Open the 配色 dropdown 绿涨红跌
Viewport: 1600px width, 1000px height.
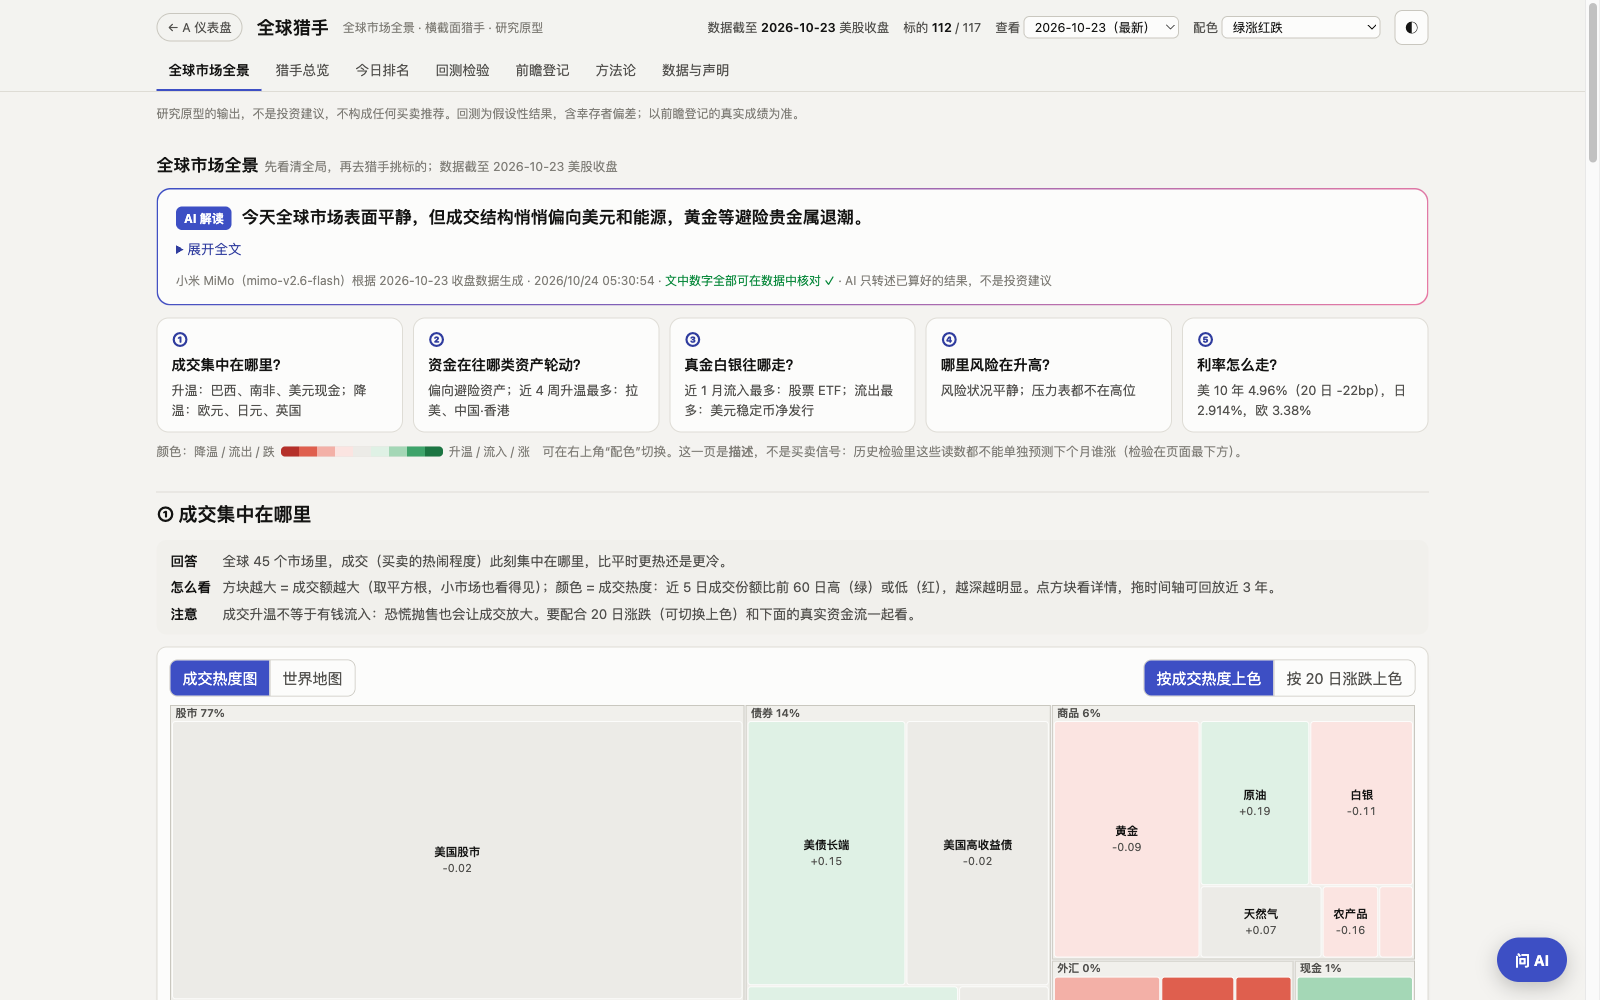(x=1301, y=28)
